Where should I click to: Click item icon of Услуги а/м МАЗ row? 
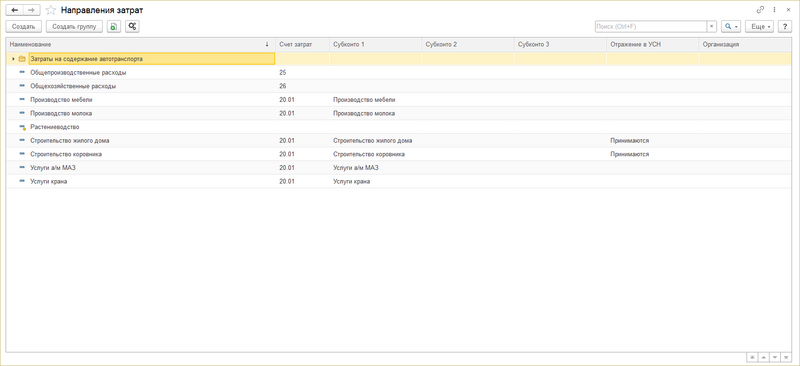pos(22,167)
